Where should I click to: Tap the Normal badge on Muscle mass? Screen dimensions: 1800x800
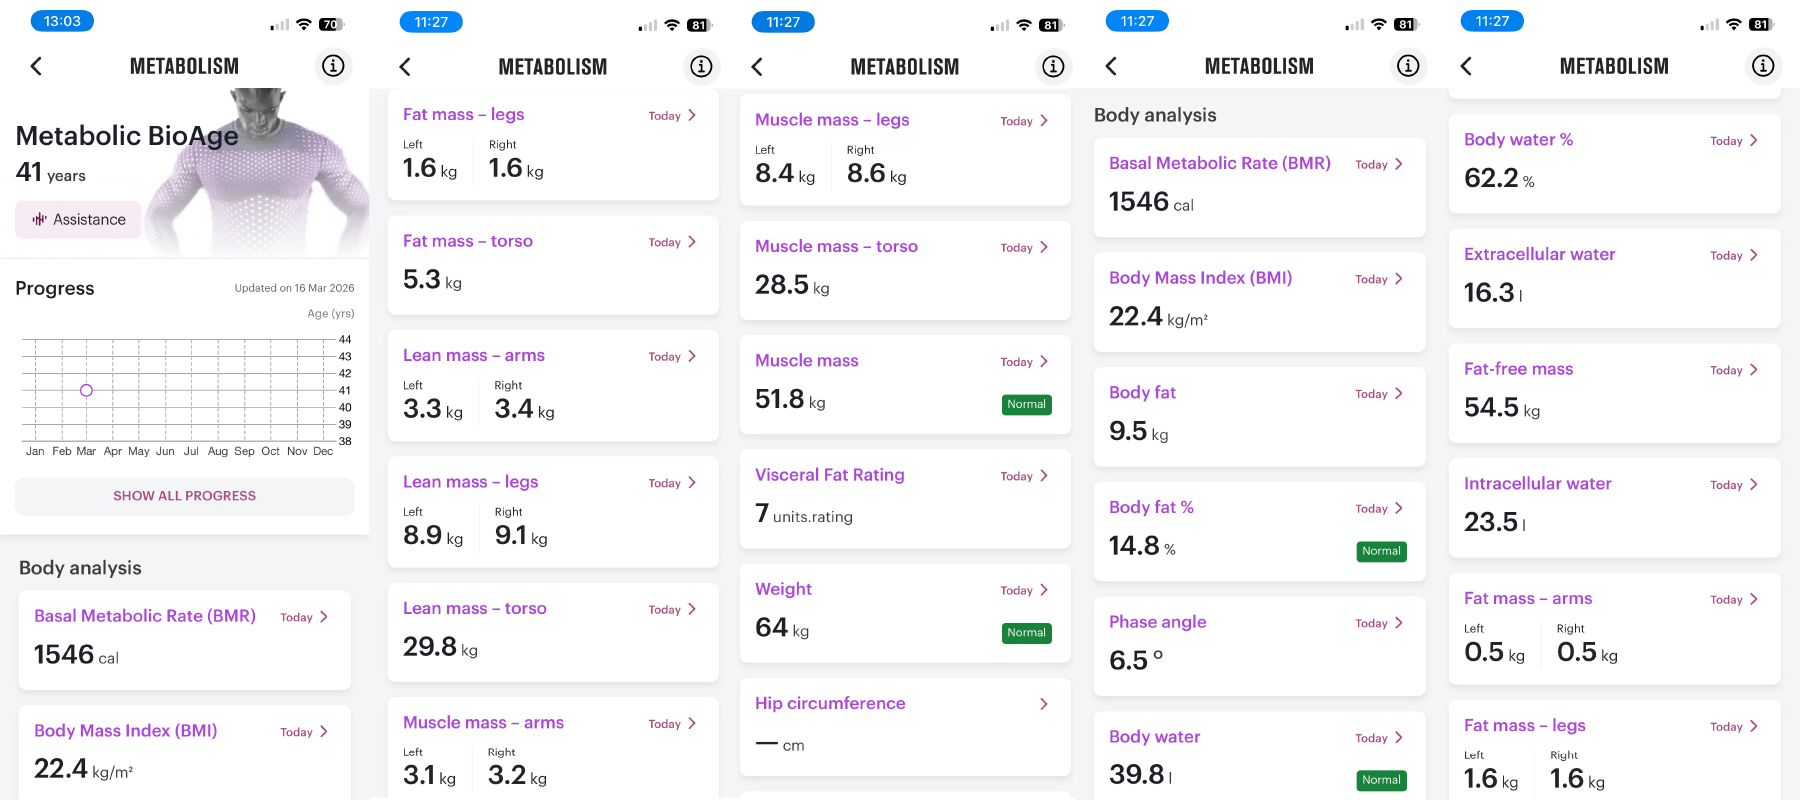(x=1027, y=405)
